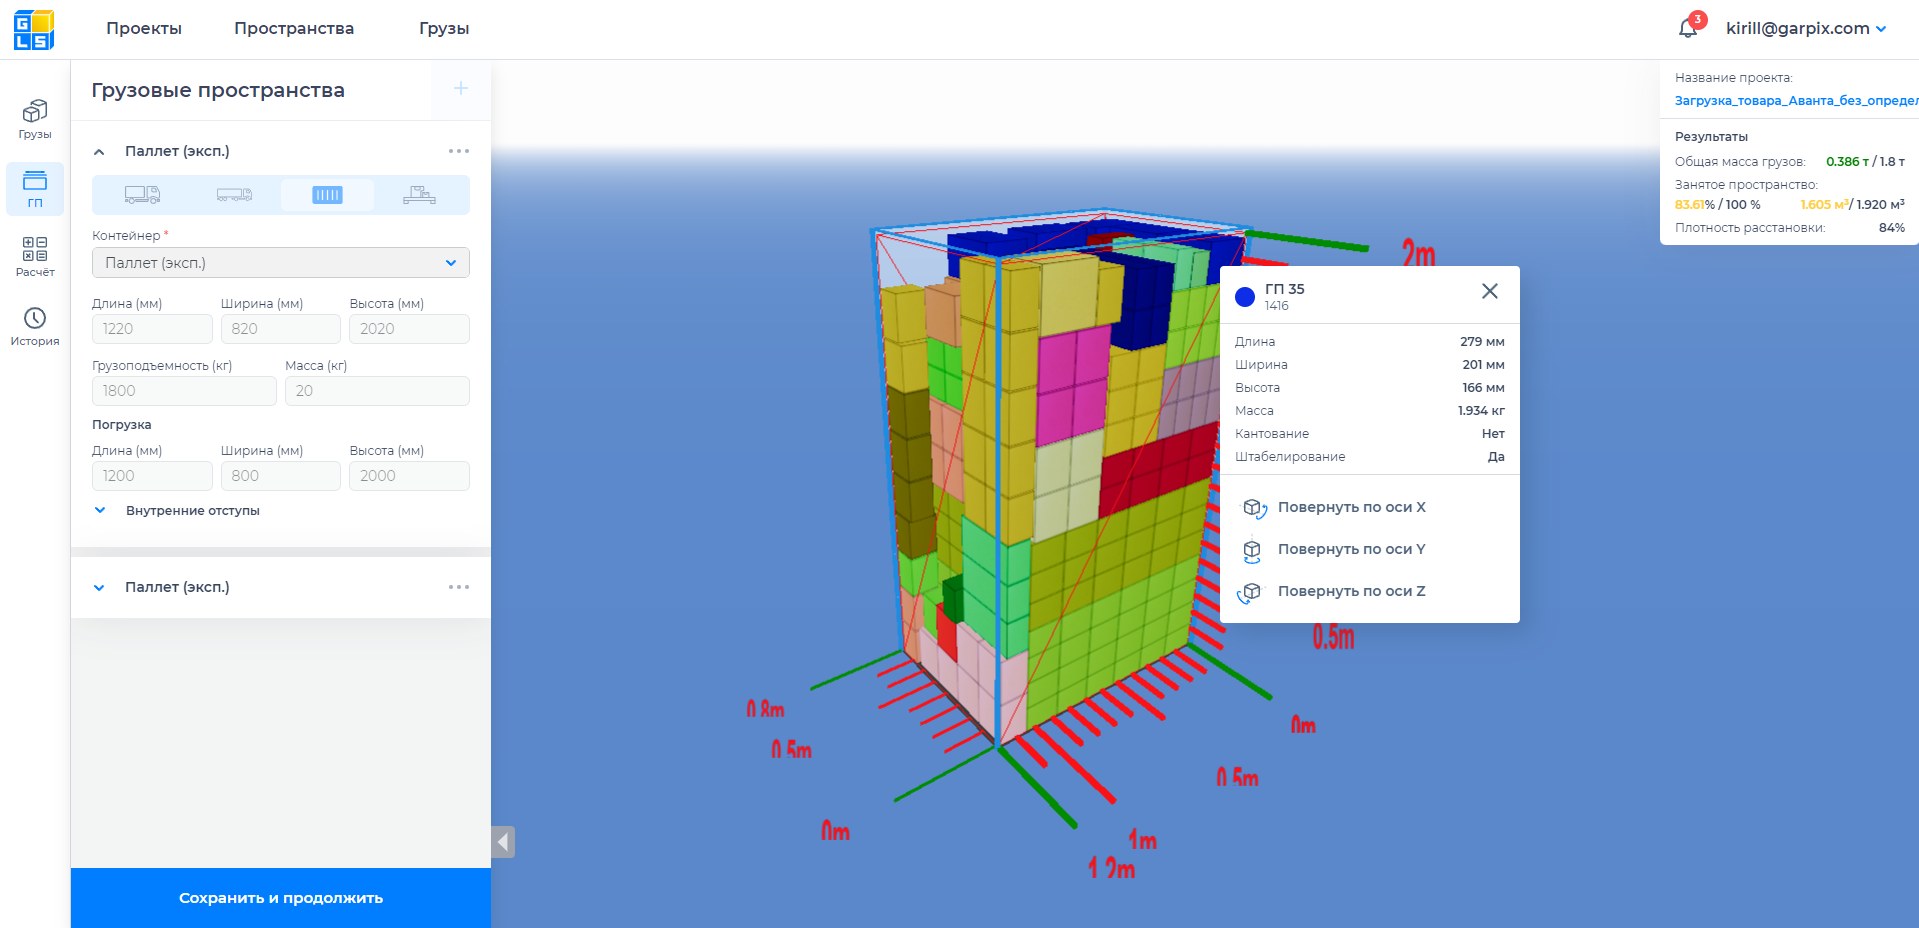This screenshot has width=1919, height=928.
Task: Click Повернуть по оси X
Action: click(1351, 507)
